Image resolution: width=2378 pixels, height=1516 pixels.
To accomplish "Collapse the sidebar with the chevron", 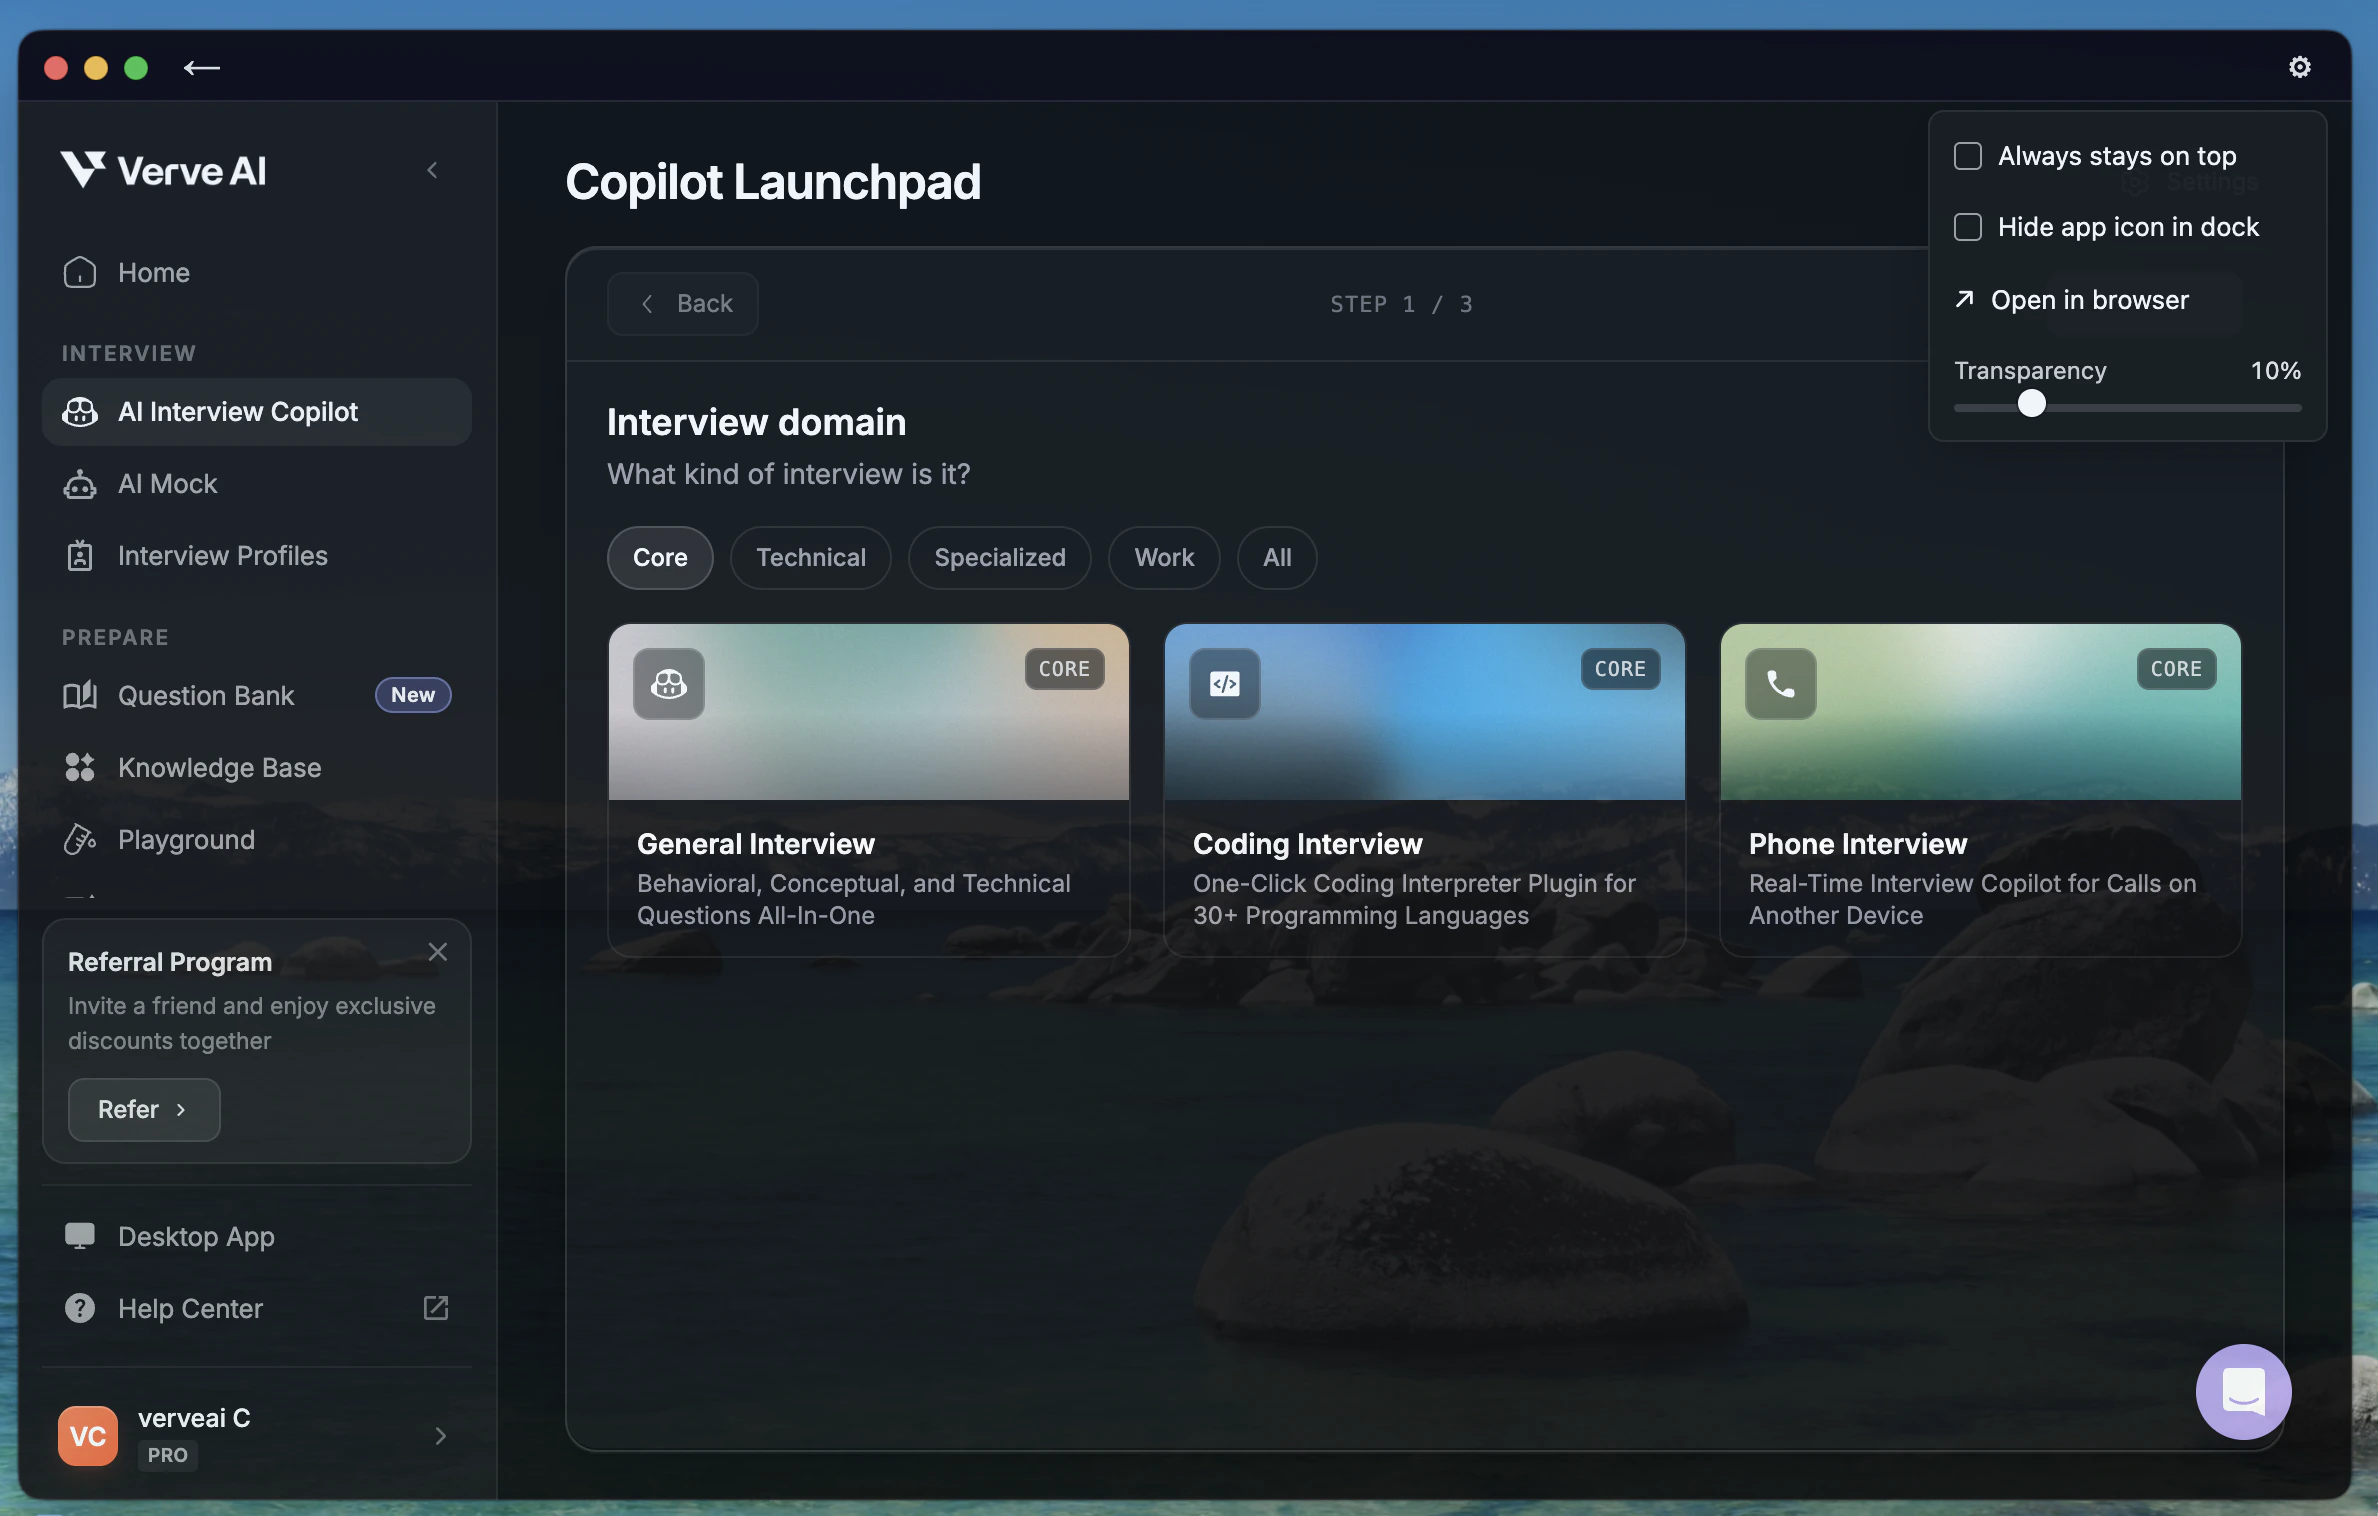I will (x=432, y=170).
